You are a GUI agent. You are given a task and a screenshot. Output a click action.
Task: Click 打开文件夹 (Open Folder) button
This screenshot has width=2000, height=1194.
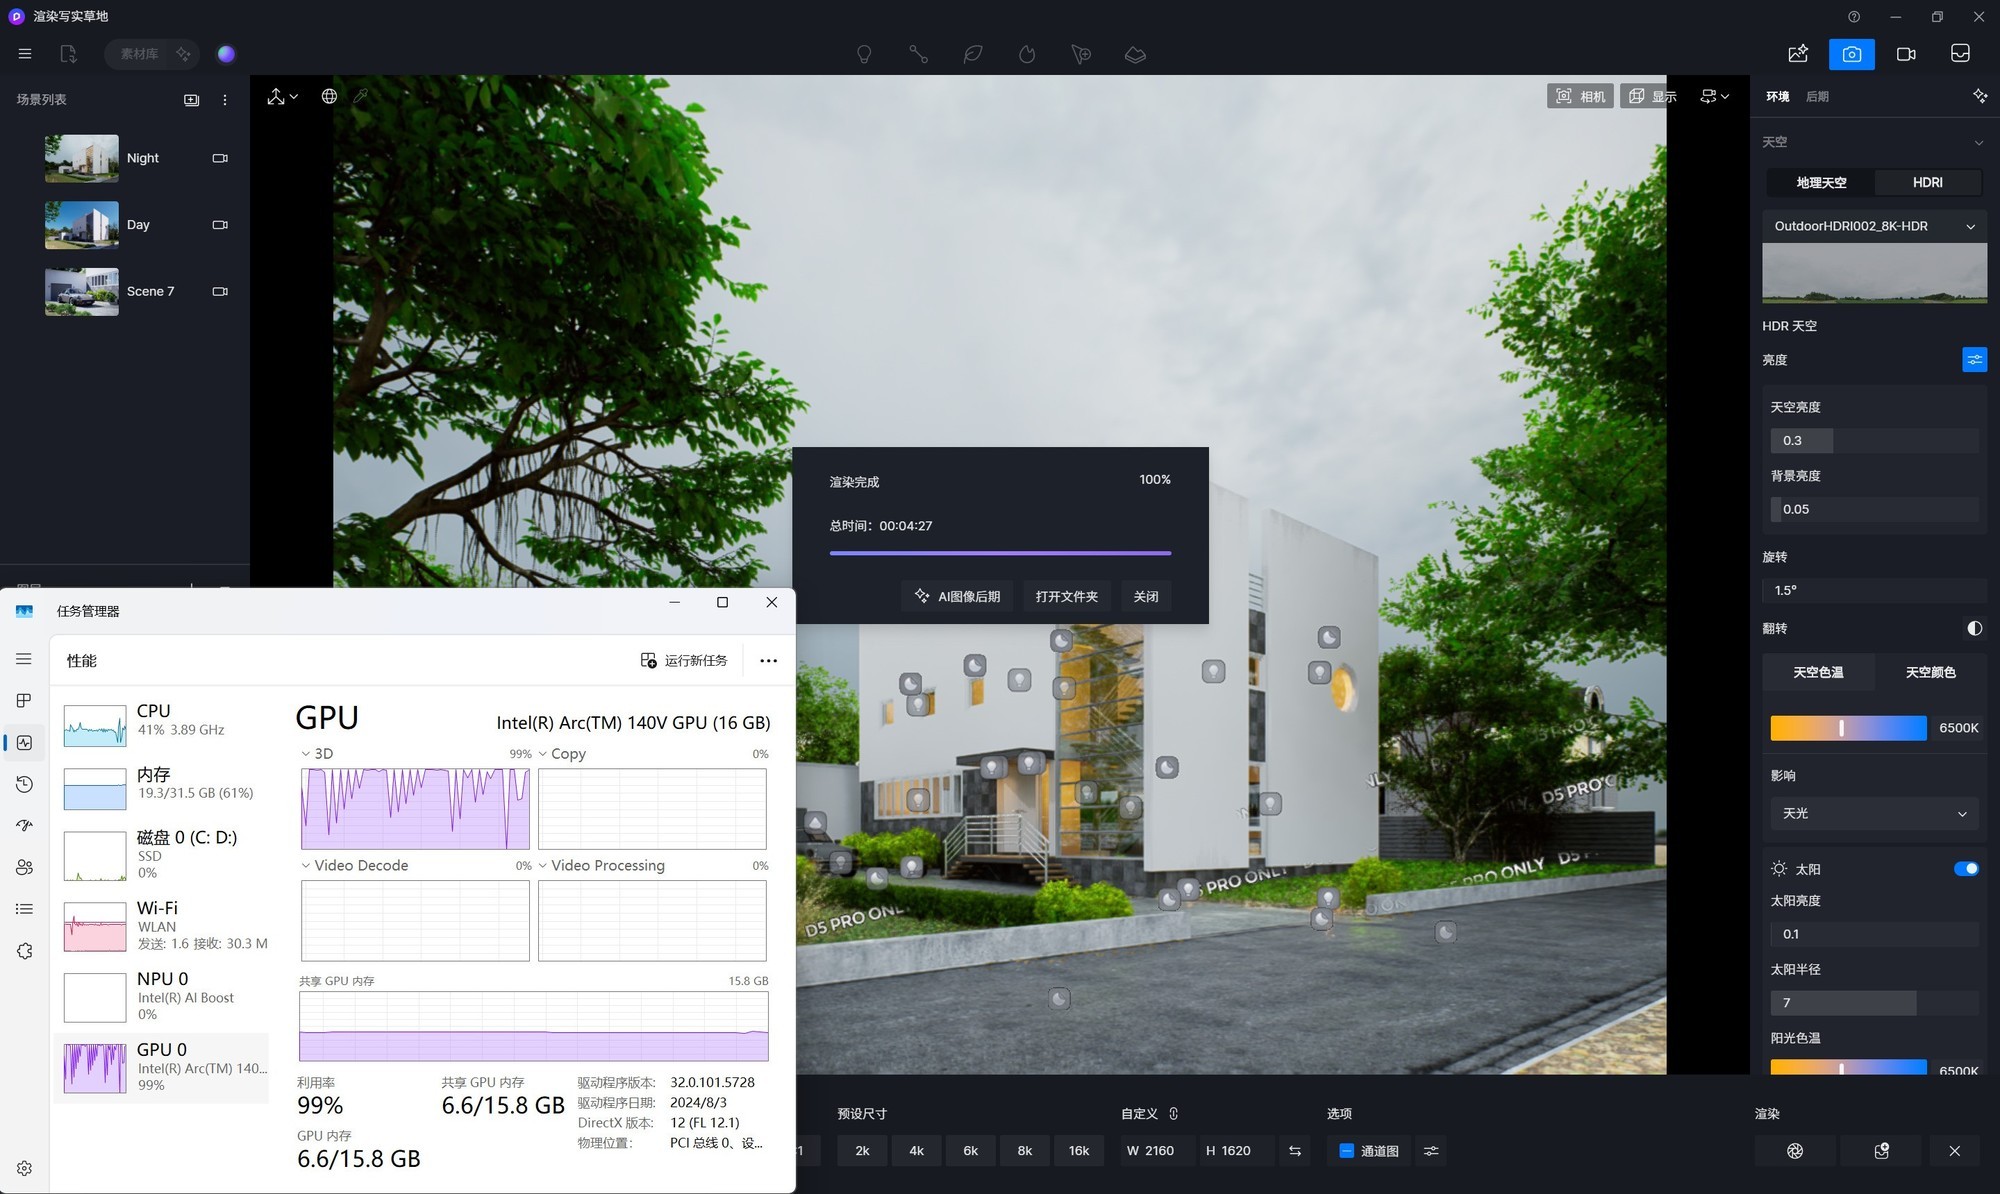(x=1068, y=596)
